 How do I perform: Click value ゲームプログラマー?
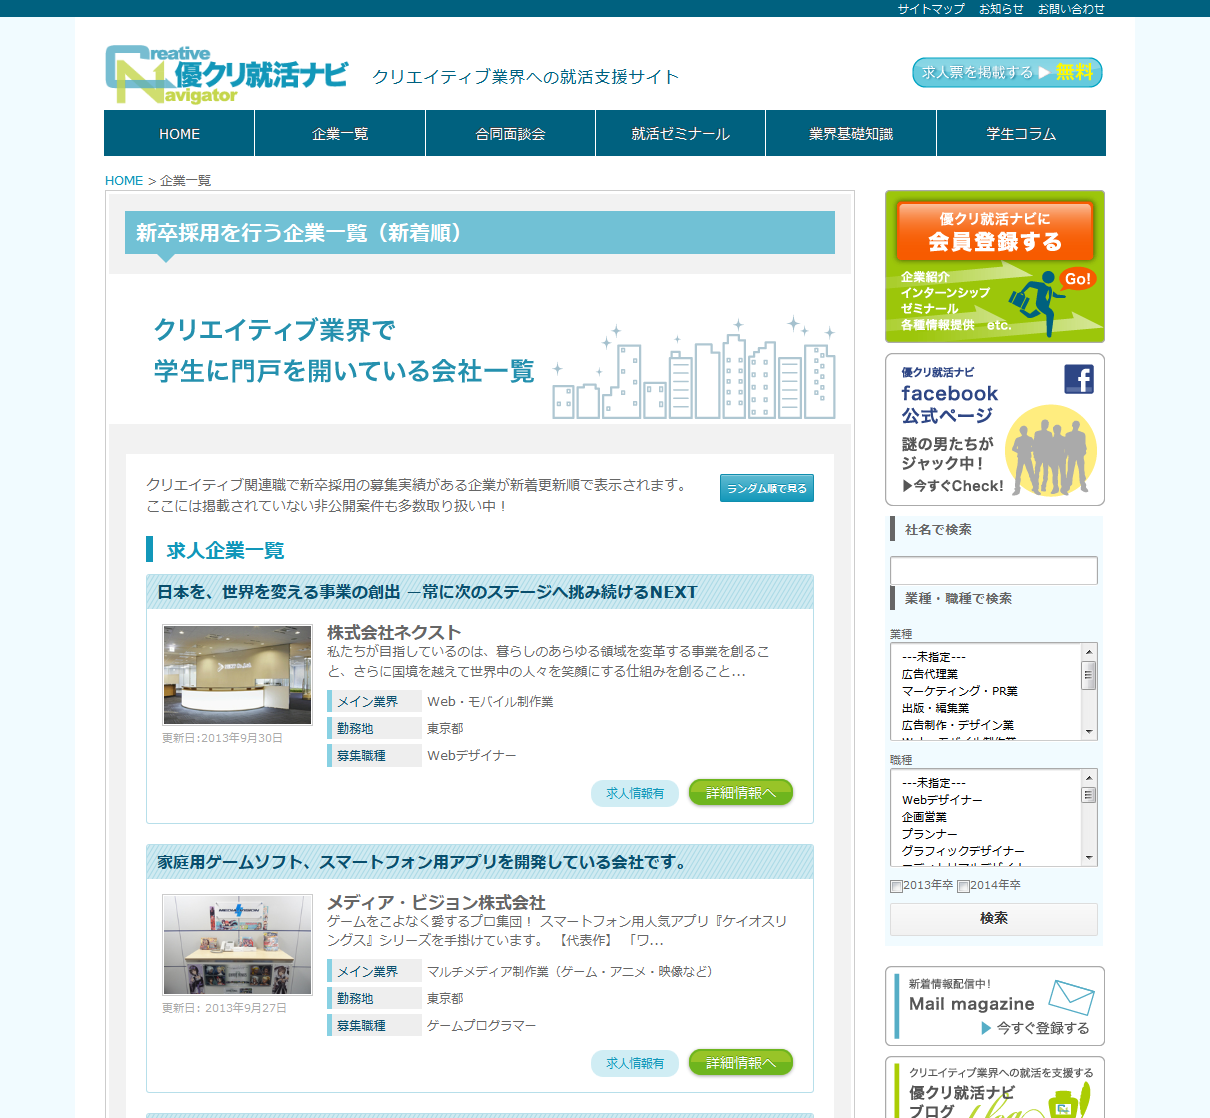[x=482, y=1026]
